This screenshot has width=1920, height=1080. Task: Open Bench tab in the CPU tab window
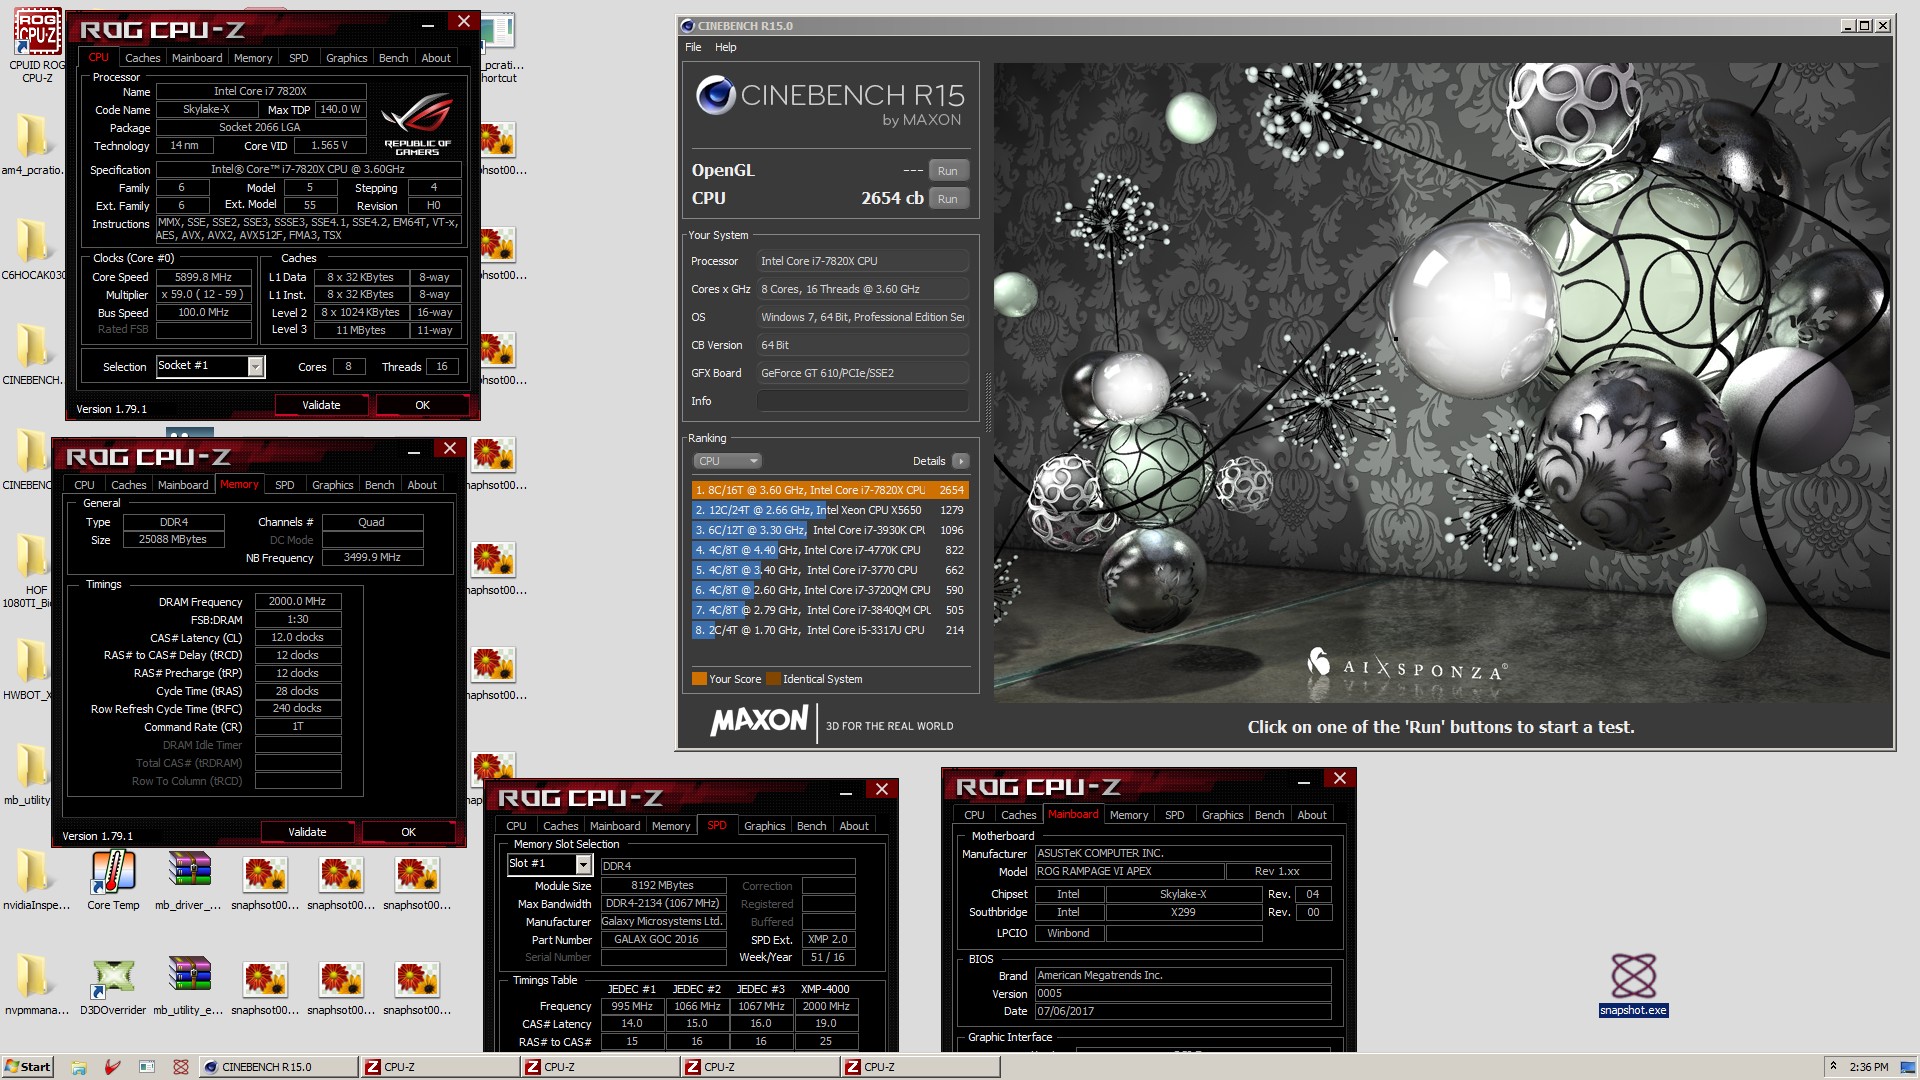(393, 58)
